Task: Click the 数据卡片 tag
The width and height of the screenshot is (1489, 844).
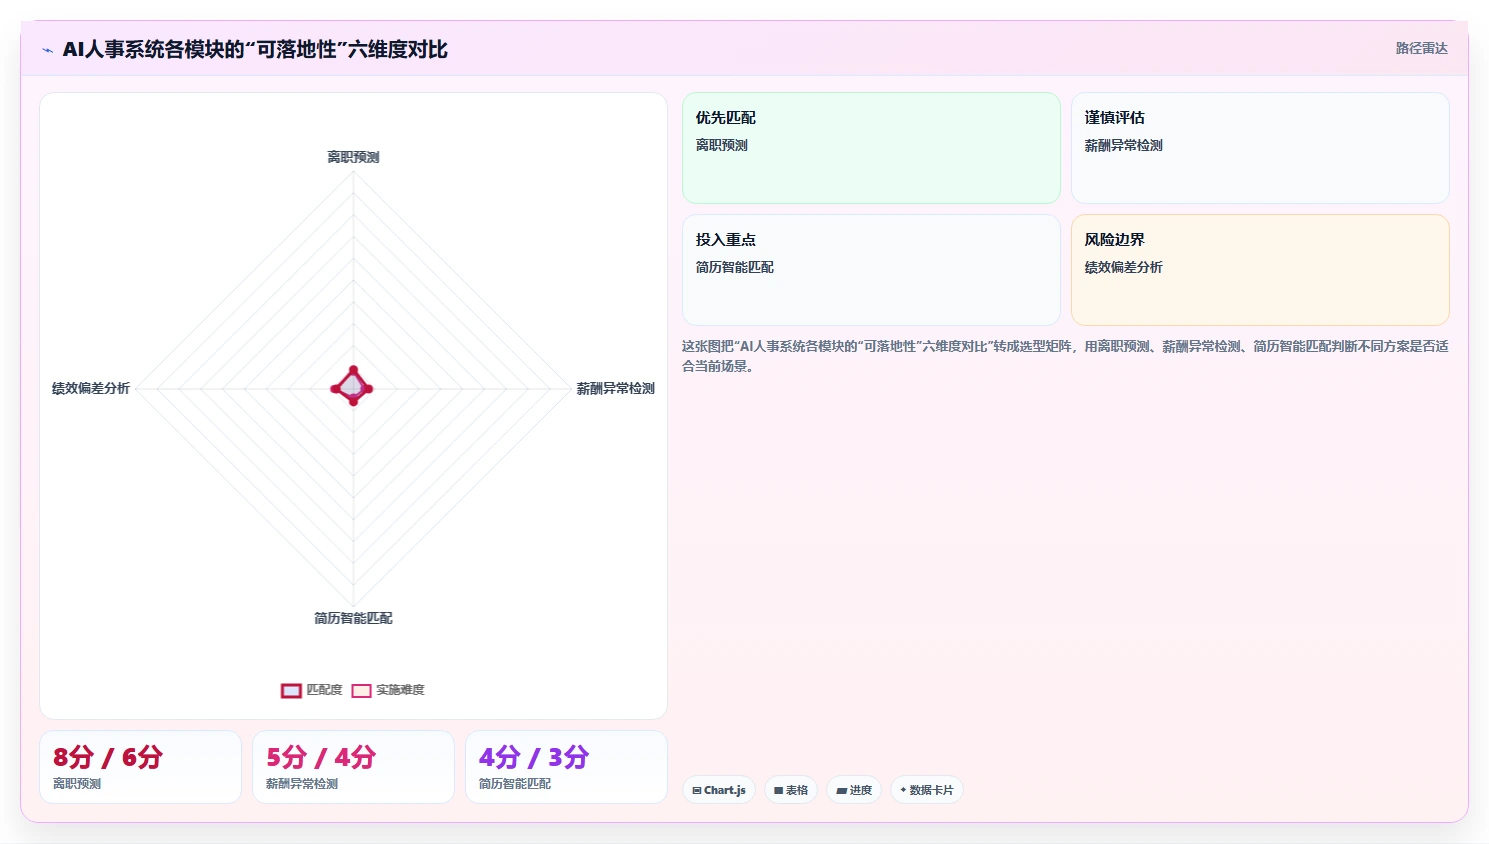Action: [x=927, y=790]
